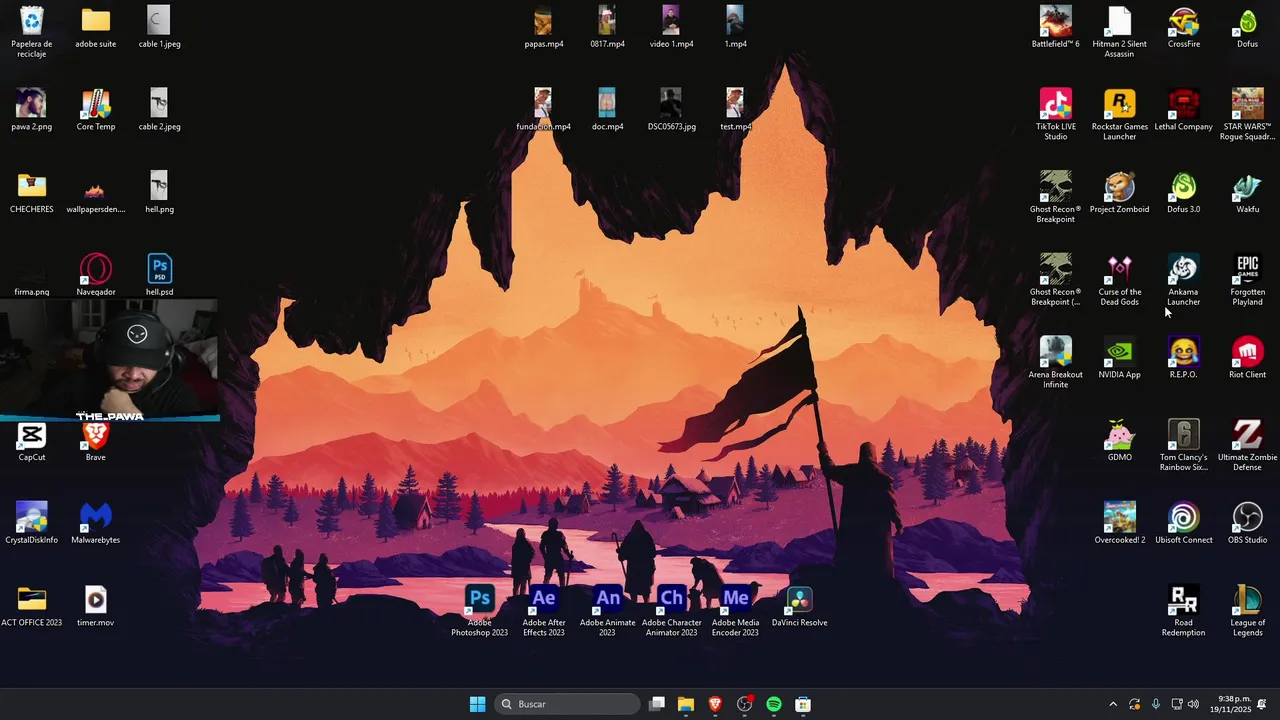
Task: Open the Windows Start menu
Action: coord(478,704)
